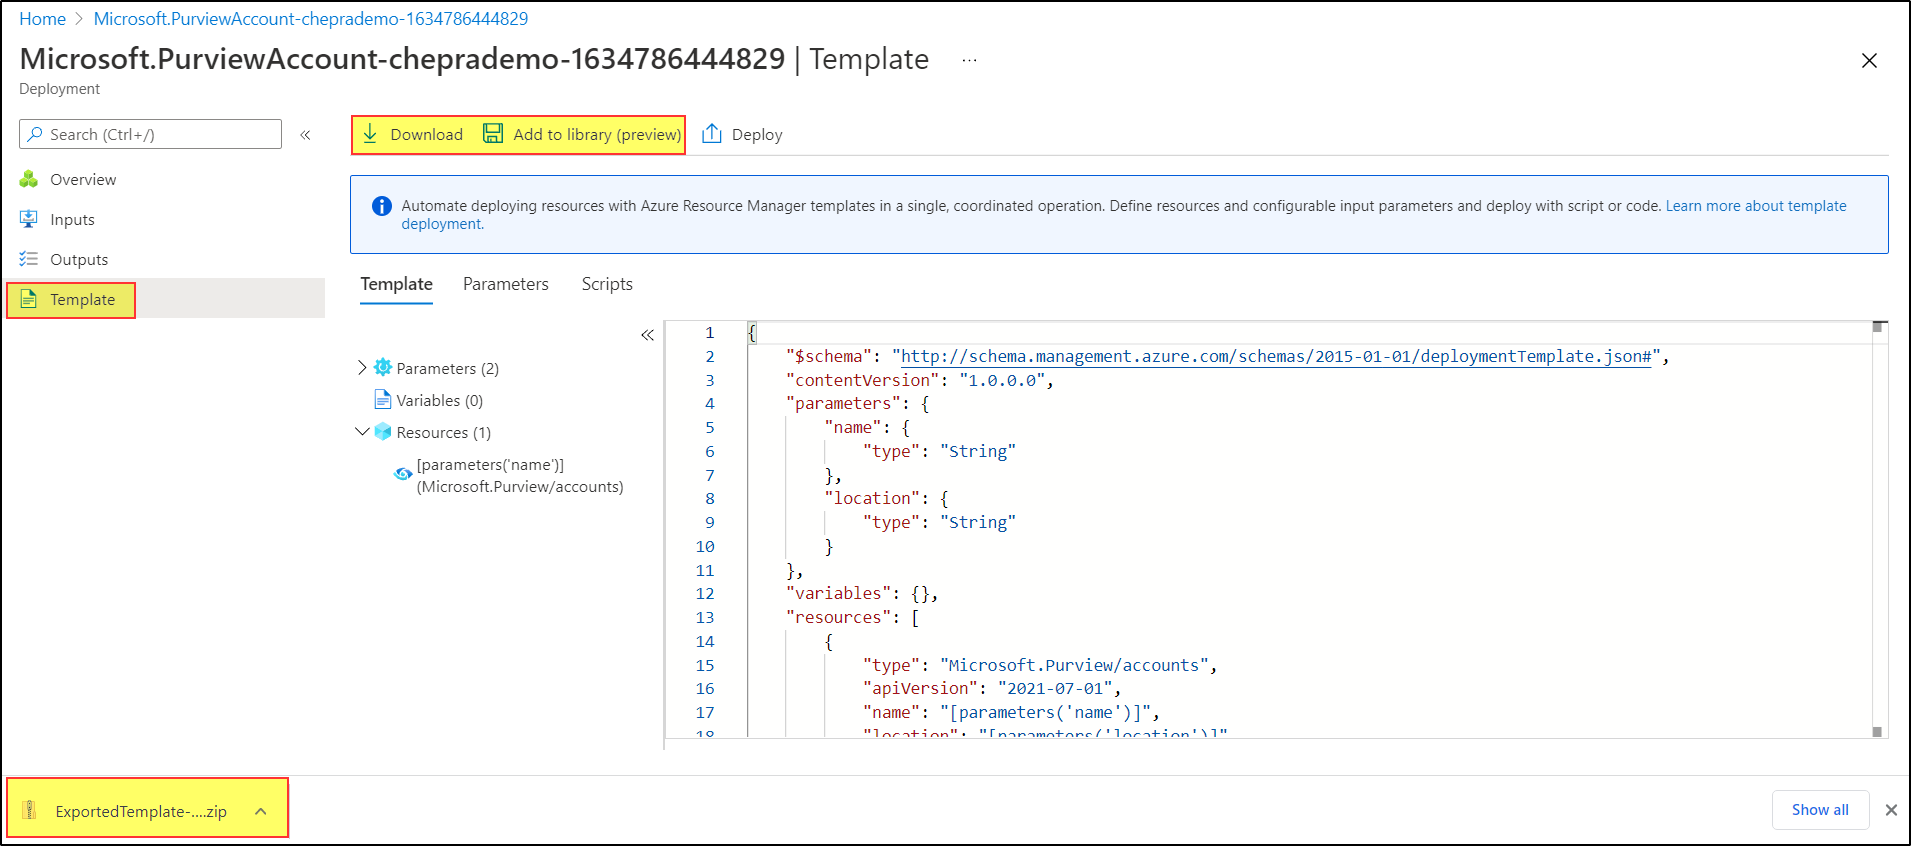
Task: Expand the Parameters (2) tree node
Action: (362, 368)
